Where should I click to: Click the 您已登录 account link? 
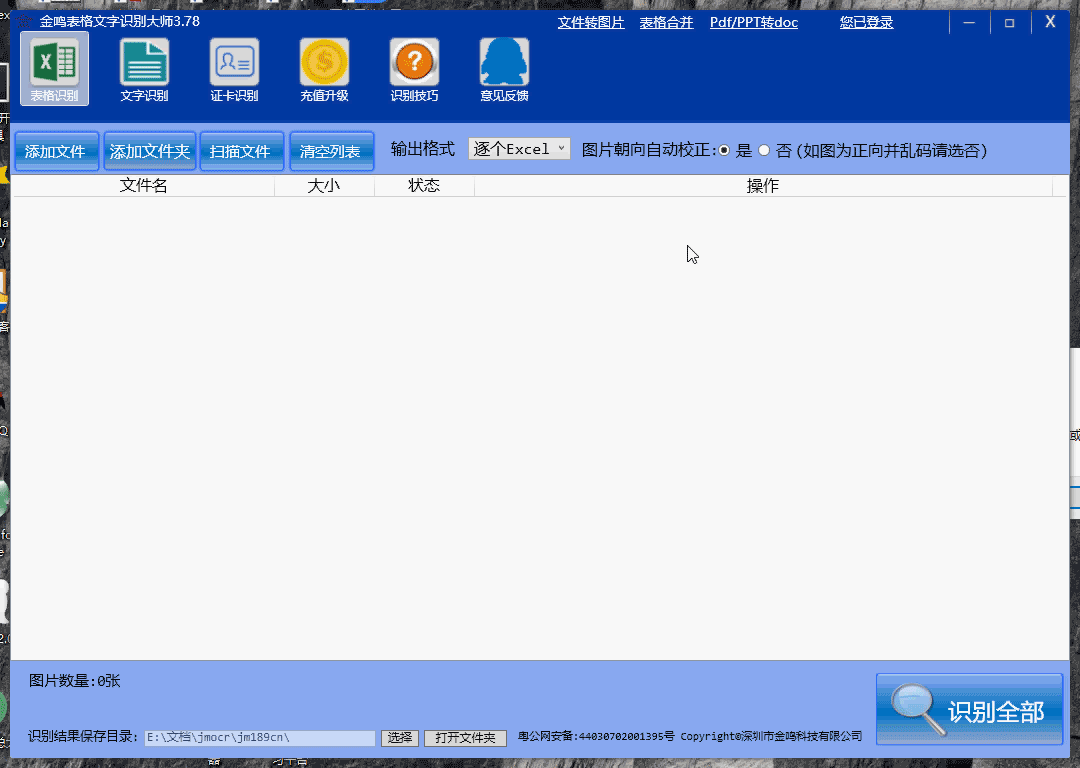pos(866,23)
